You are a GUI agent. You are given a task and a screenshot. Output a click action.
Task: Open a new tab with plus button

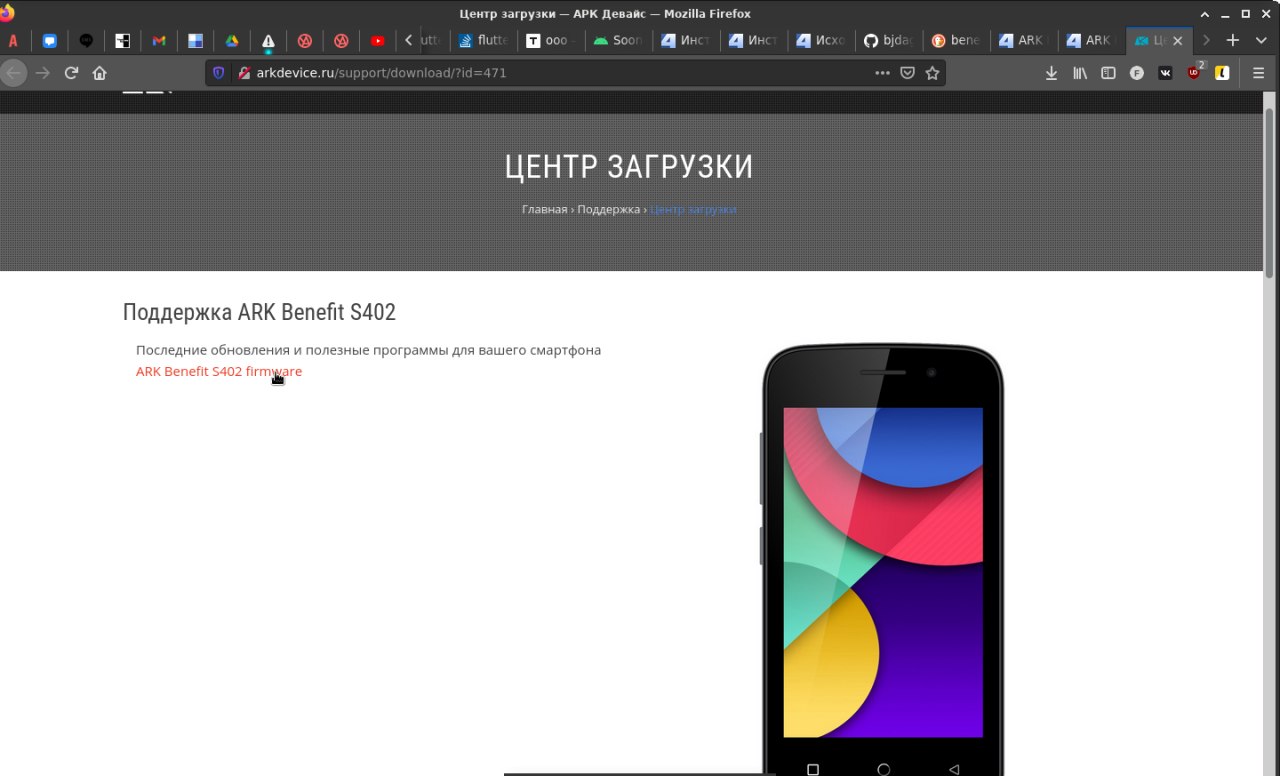(1233, 41)
